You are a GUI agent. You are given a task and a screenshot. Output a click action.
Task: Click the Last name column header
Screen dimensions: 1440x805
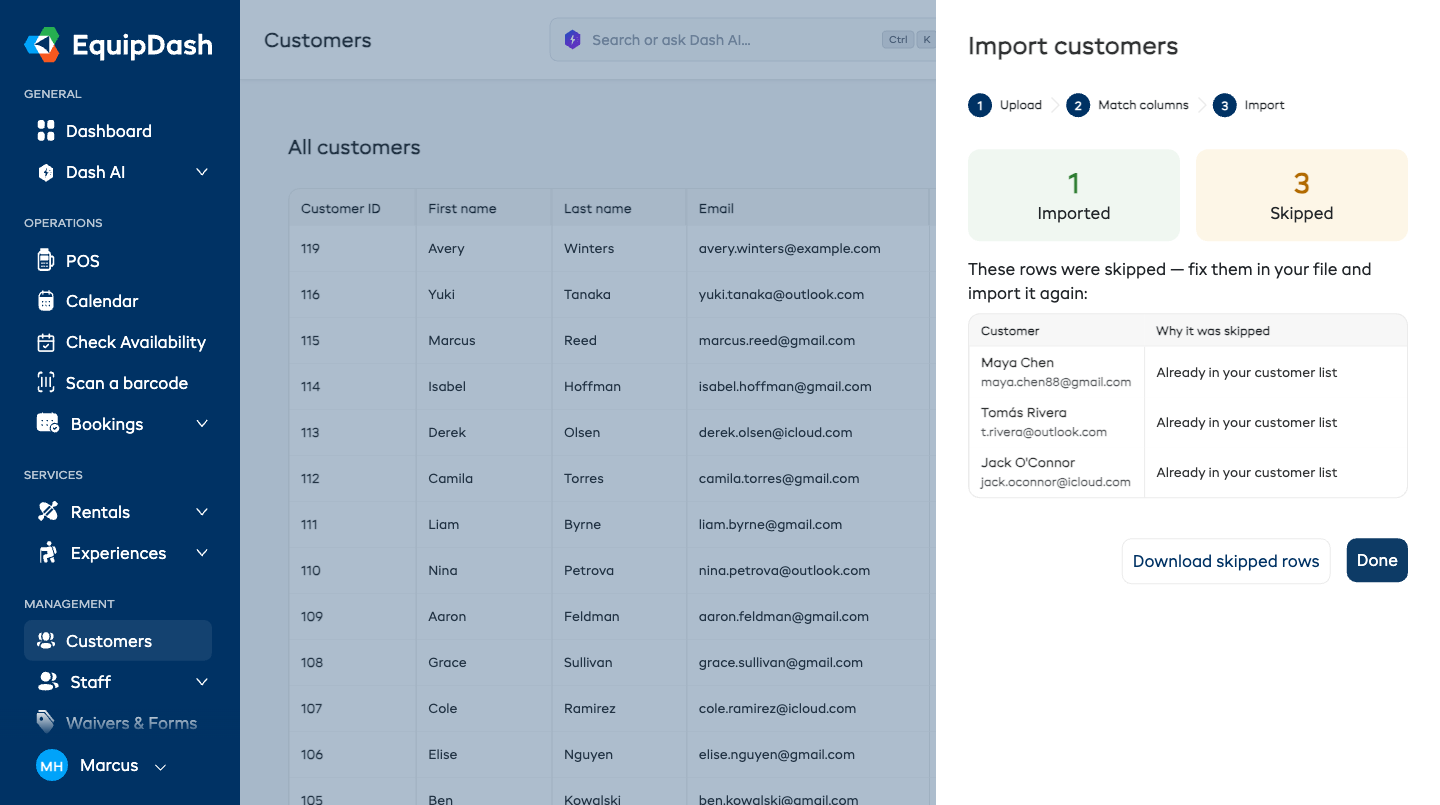tap(618, 208)
